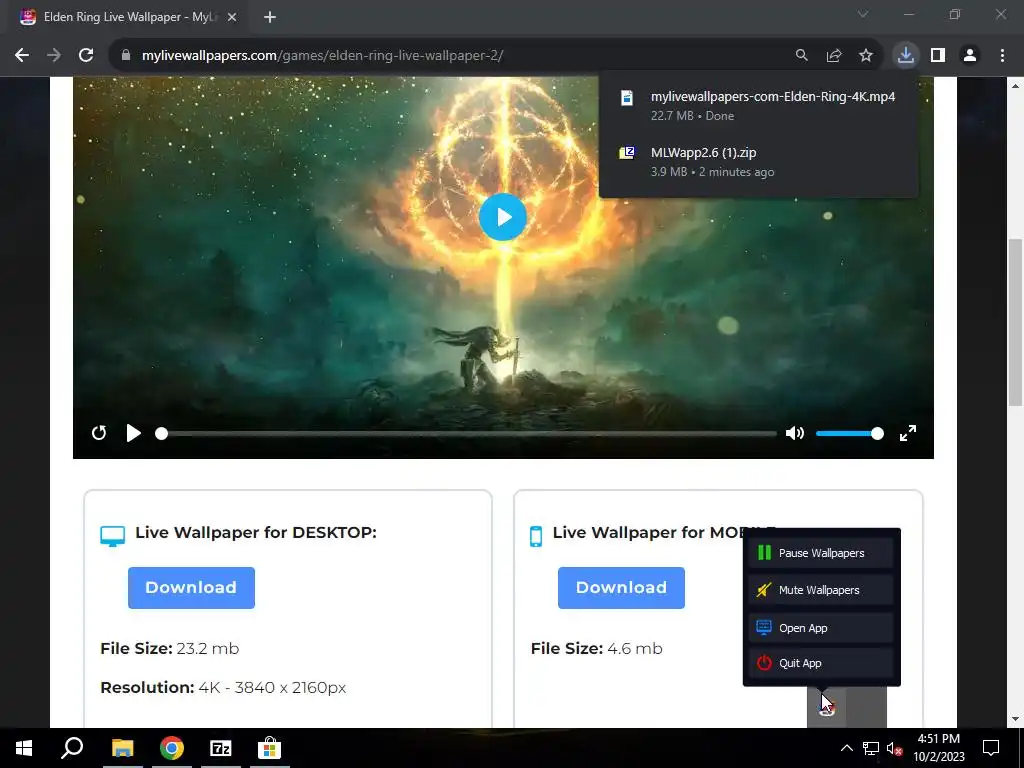Open the system volume tray icon
The width and height of the screenshot is (1024, 768).
coord(894,748)
